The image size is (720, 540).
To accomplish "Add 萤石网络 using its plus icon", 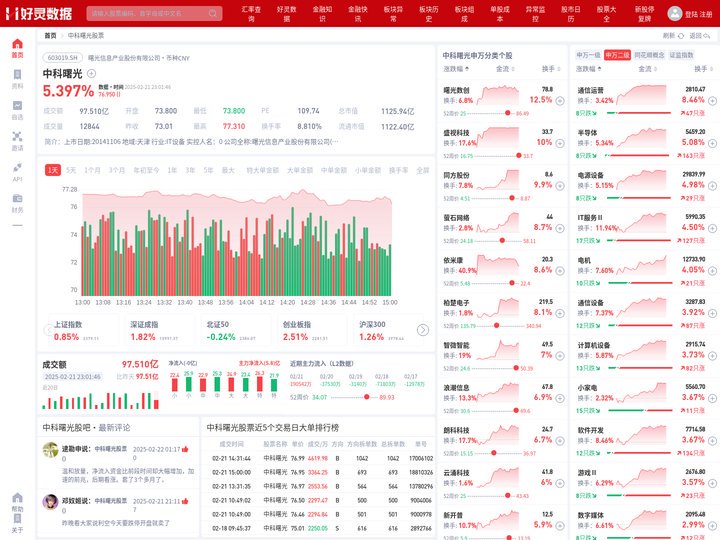I will 560,228.
